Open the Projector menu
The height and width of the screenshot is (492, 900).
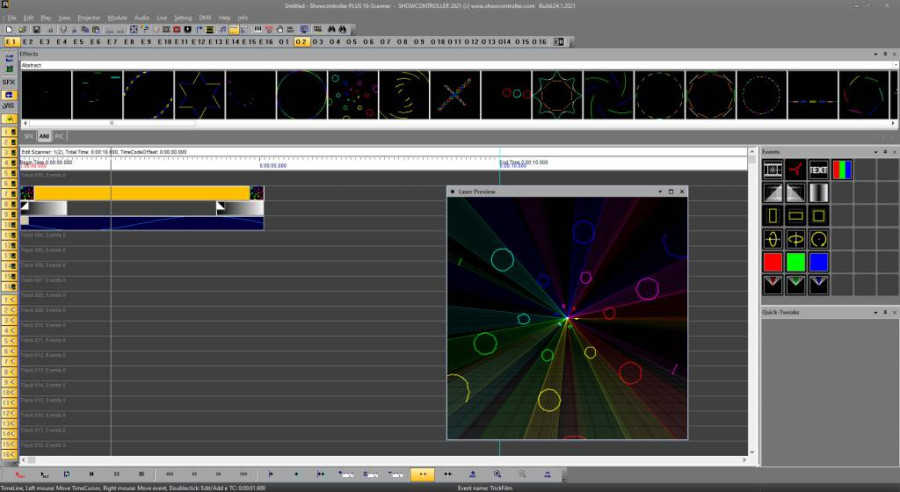coord(88,18)
